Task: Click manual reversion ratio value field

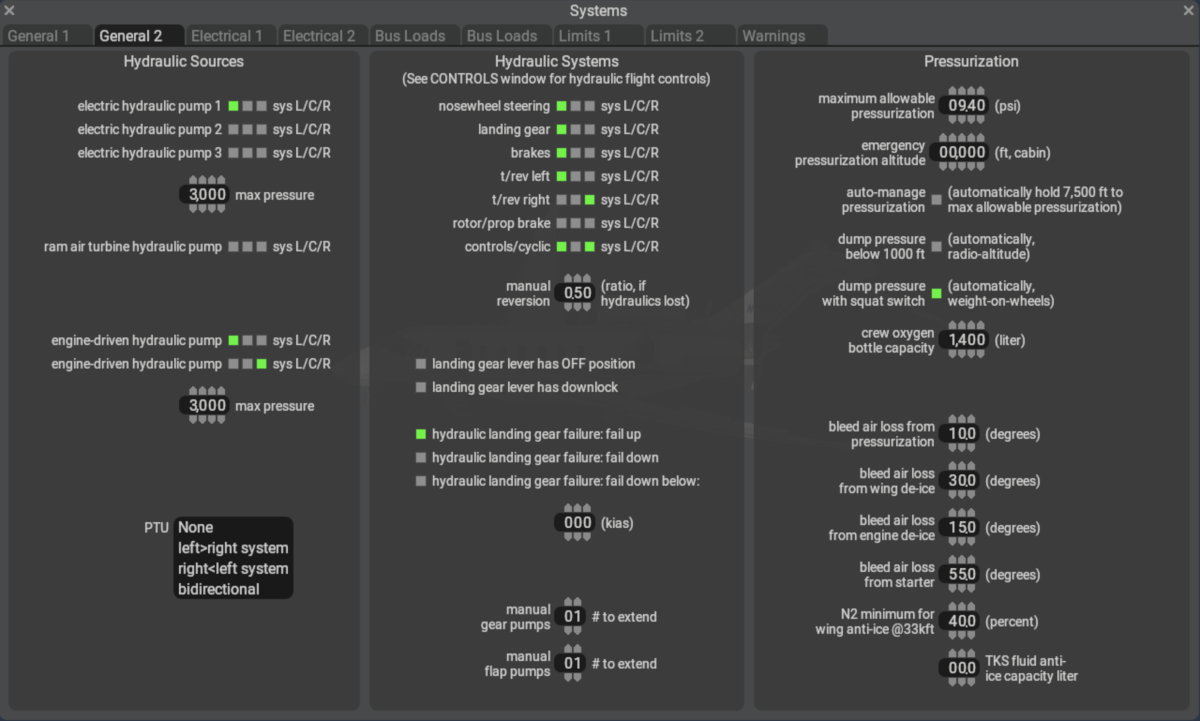Action: (x=578, y=293)
